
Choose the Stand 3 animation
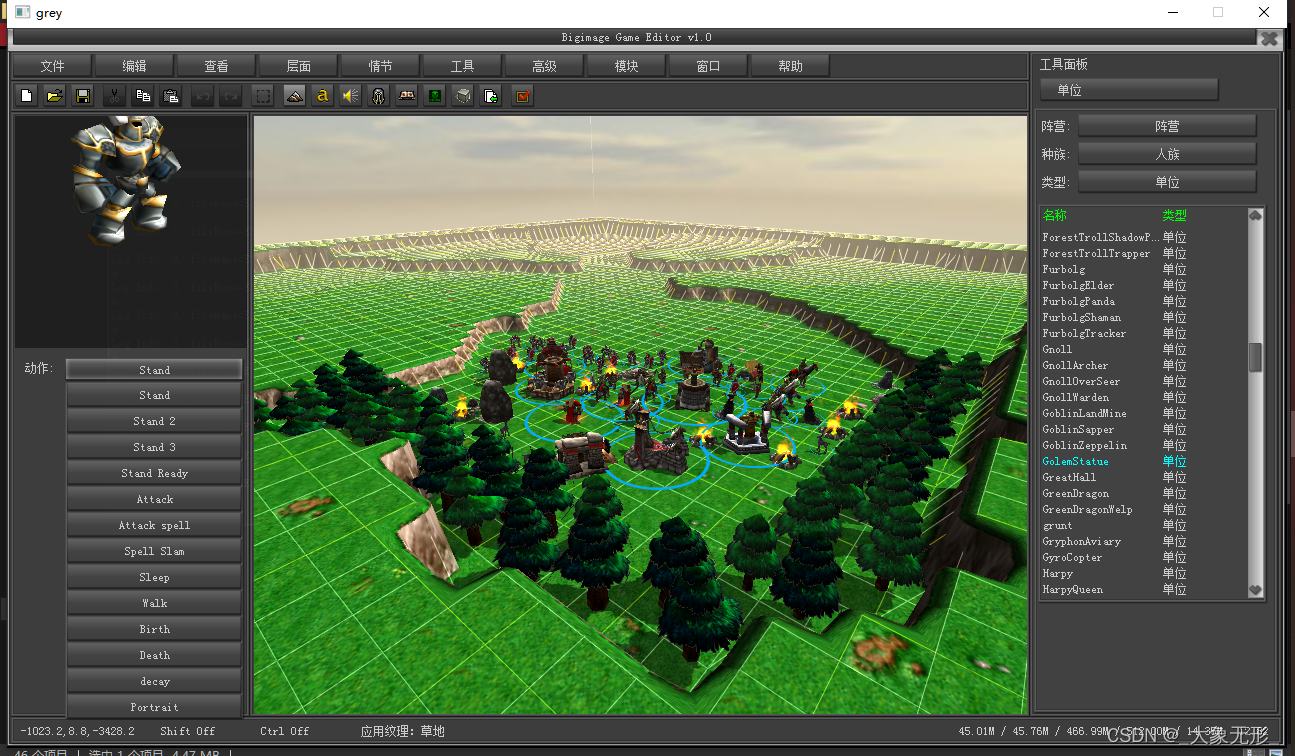(x=154, y=447)
